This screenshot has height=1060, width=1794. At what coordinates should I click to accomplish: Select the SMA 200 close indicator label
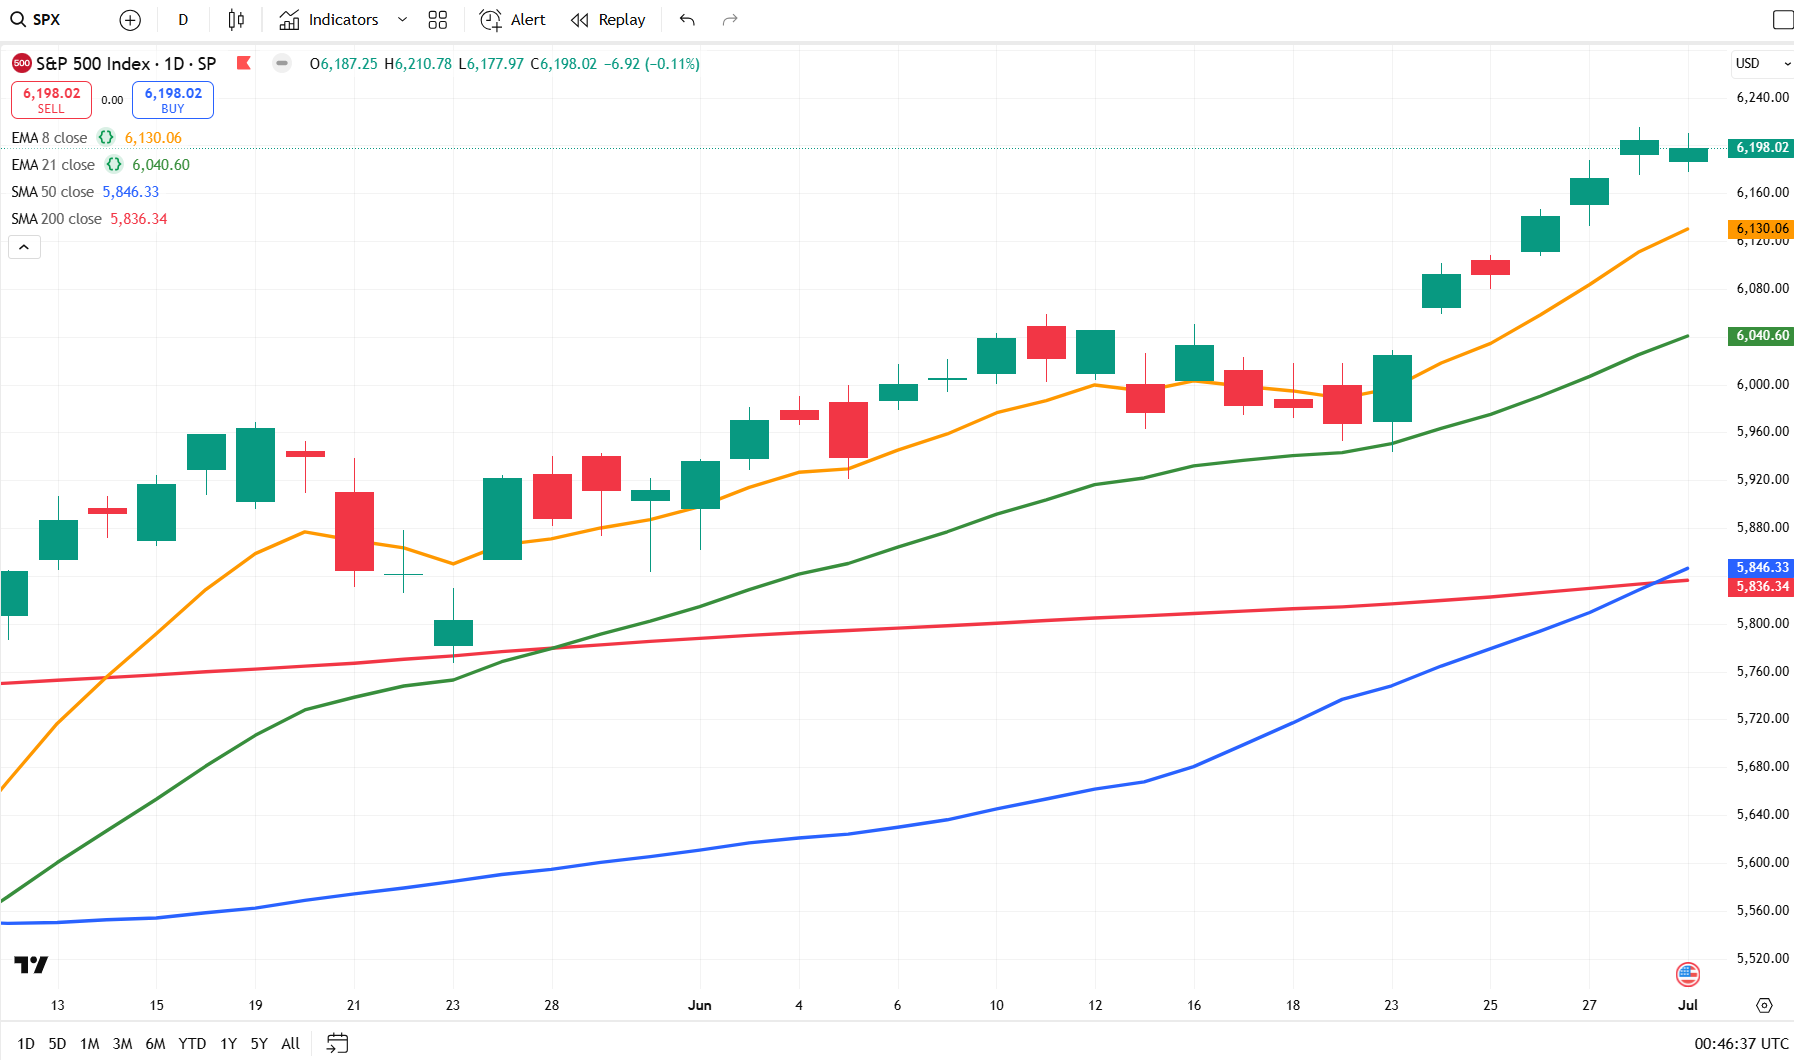coord(56,219)
